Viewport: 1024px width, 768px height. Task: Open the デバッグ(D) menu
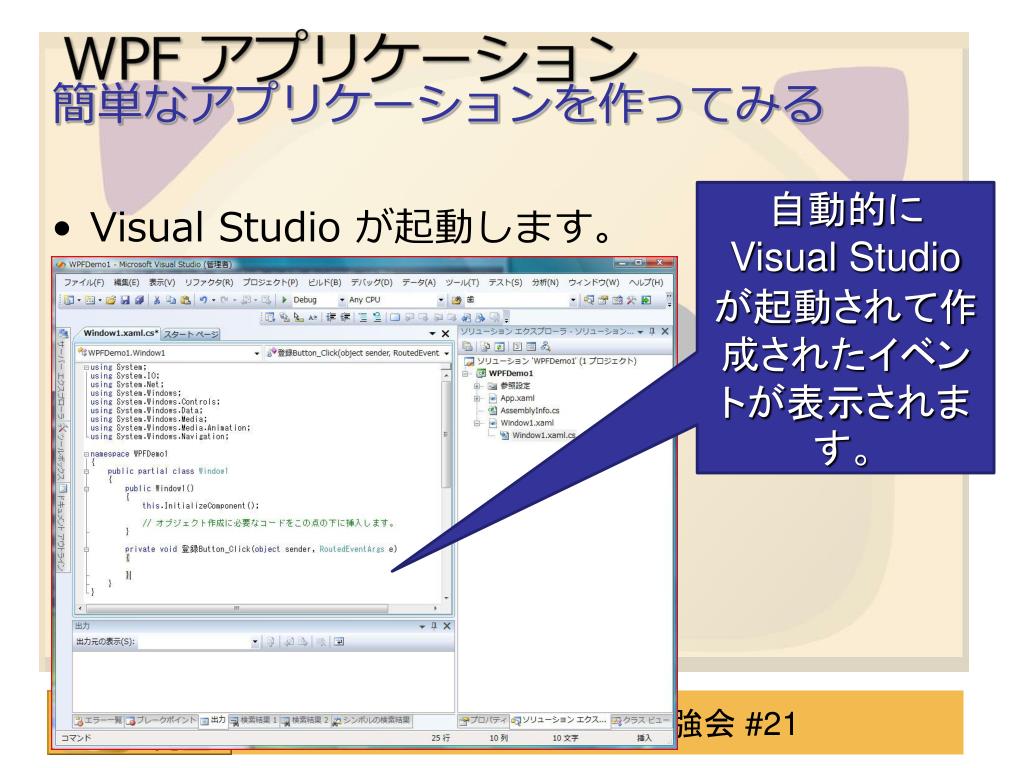(x=372, y=282)
